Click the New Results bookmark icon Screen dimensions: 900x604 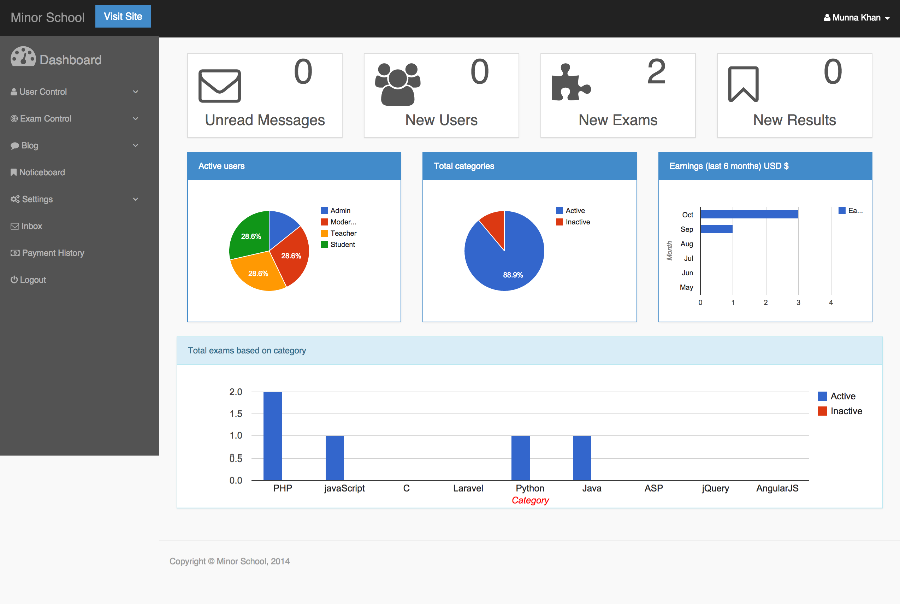click(743, 84)
